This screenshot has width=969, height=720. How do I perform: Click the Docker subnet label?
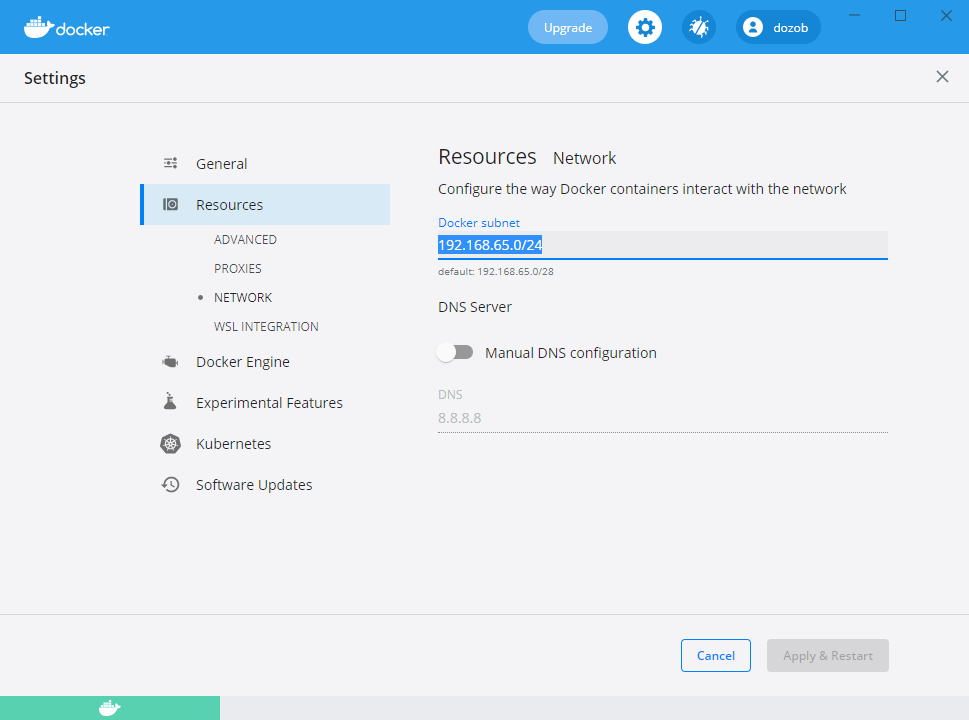pos(479,222)
